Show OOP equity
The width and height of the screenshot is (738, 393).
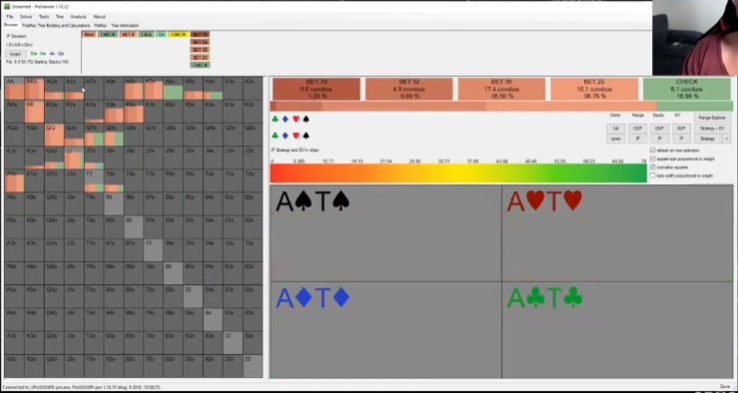[659, 128]
